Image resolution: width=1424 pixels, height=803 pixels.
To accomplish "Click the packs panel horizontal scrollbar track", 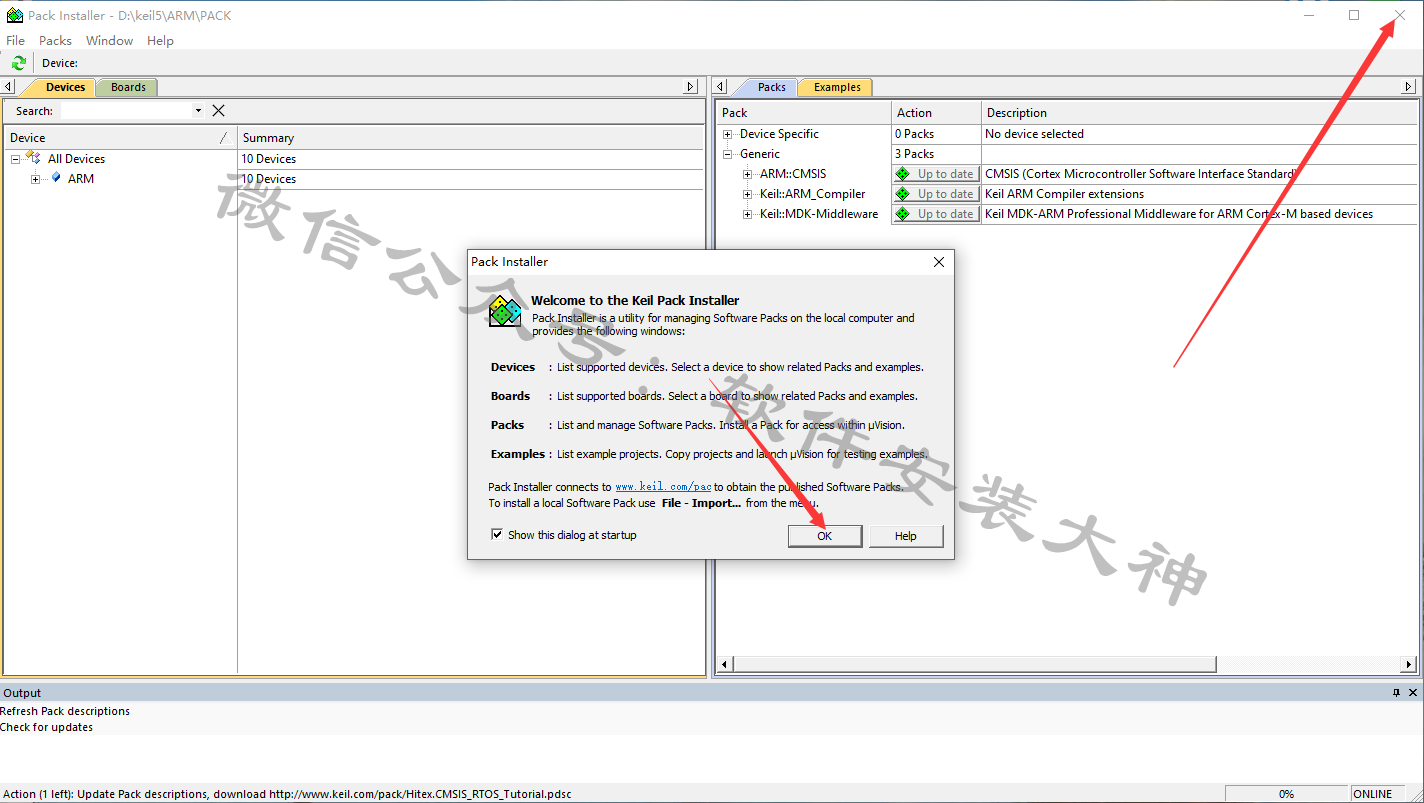I will (x=1308, y=664).
